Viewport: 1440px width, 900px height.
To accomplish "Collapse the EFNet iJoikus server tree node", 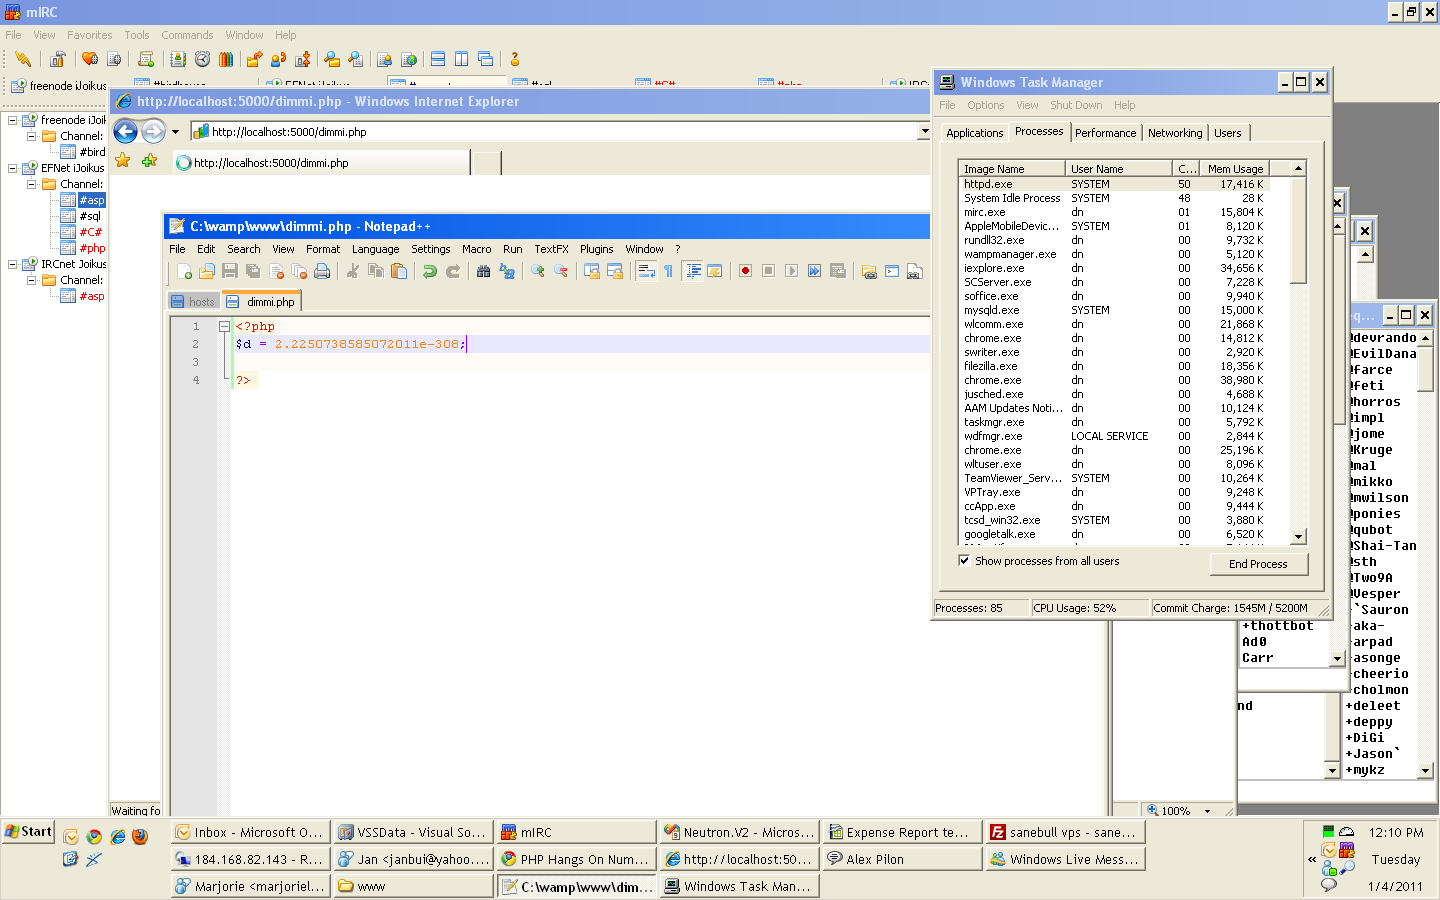I will (x=13, y=168).
